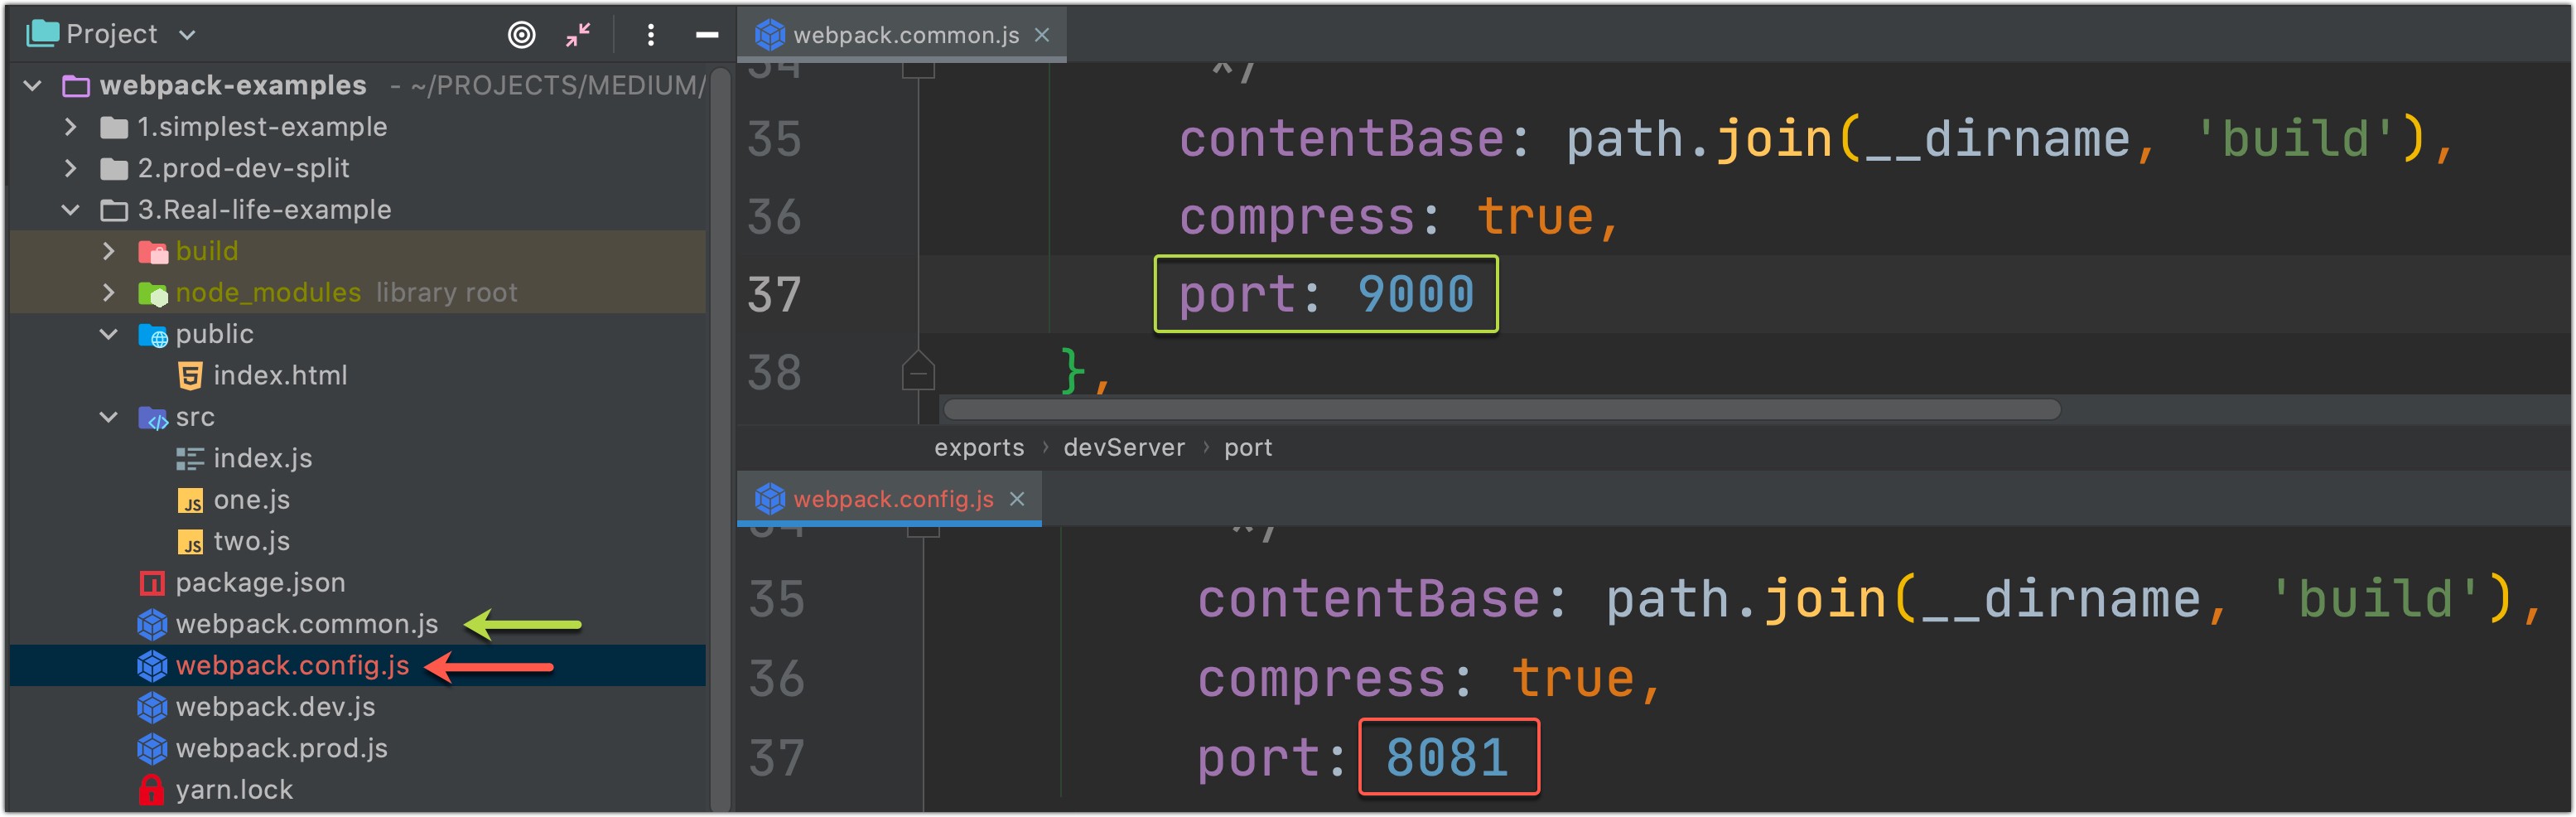Click the devServer breadcrumb

1124,448
